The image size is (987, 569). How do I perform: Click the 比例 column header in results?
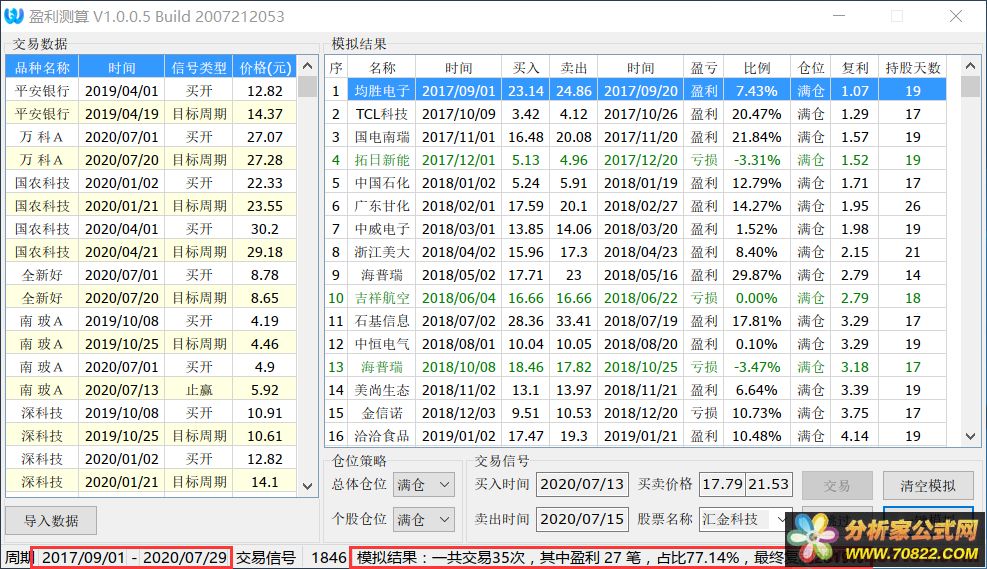pyautogui.click(x=756, y=67)
